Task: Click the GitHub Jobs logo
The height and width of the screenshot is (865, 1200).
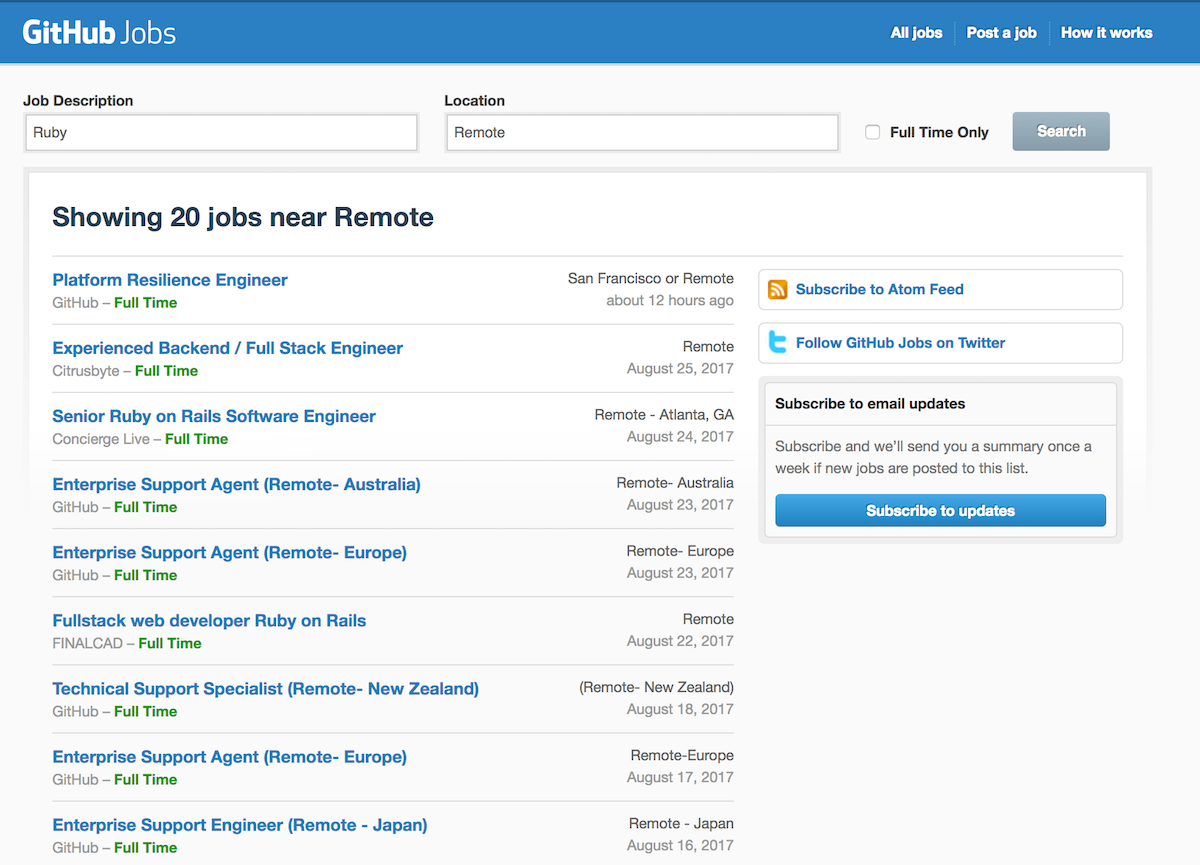Action: pos(99,33)
